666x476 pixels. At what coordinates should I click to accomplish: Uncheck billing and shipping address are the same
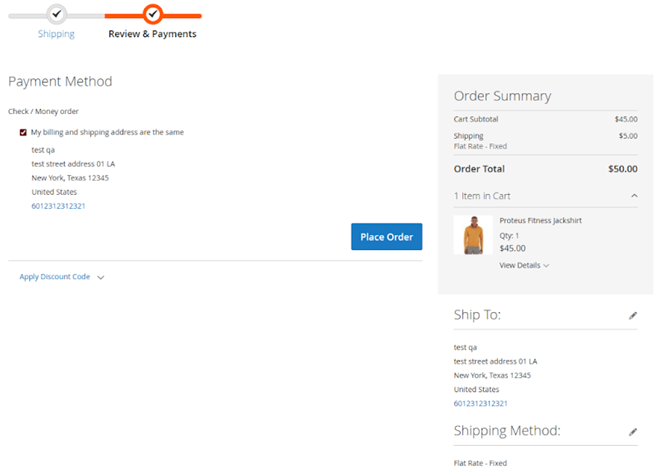[23, 132]
